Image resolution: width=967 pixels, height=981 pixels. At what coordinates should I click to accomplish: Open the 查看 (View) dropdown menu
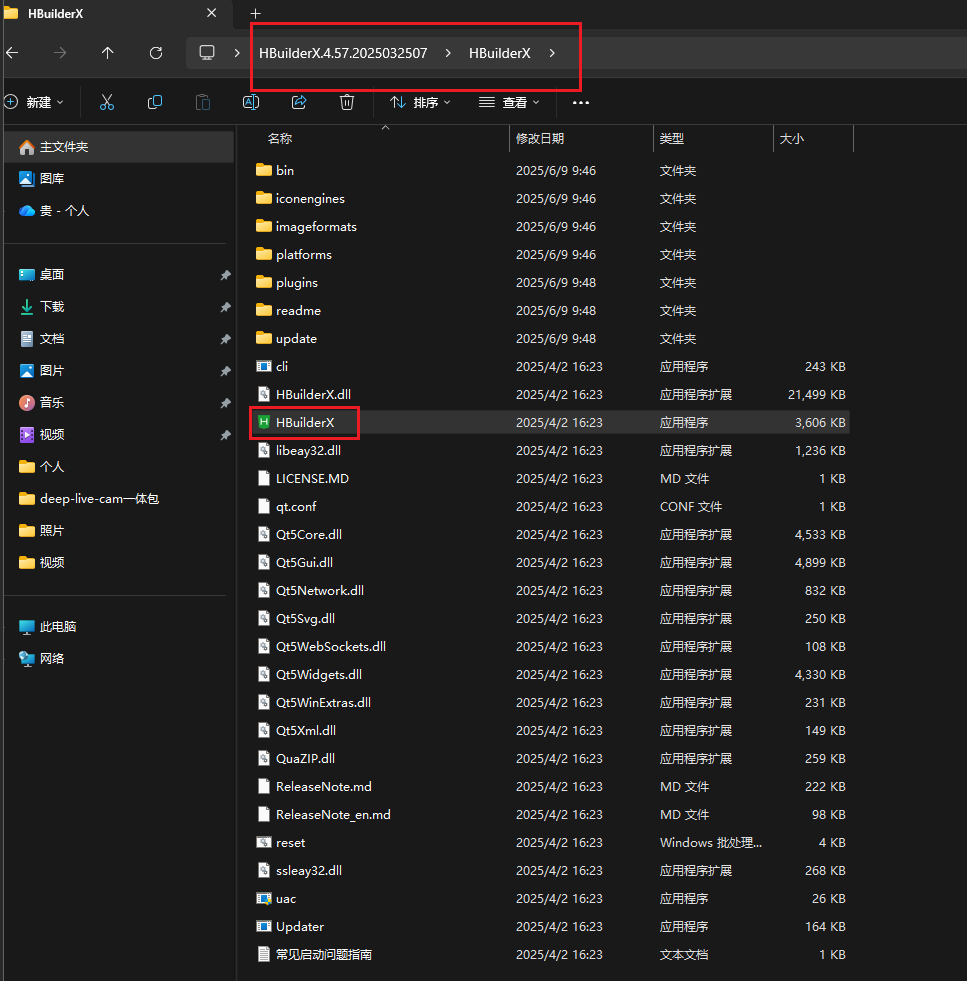click(509, 102)
